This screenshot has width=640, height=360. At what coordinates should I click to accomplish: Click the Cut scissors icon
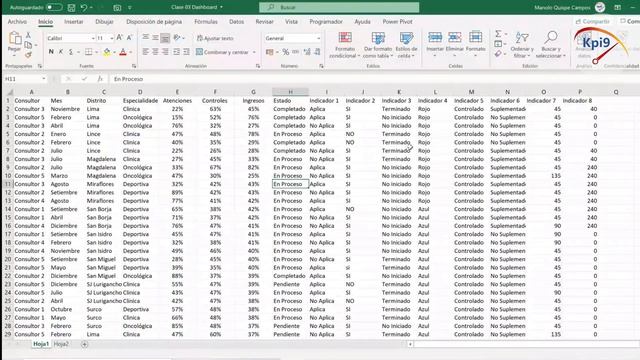[x=28, y=36]
